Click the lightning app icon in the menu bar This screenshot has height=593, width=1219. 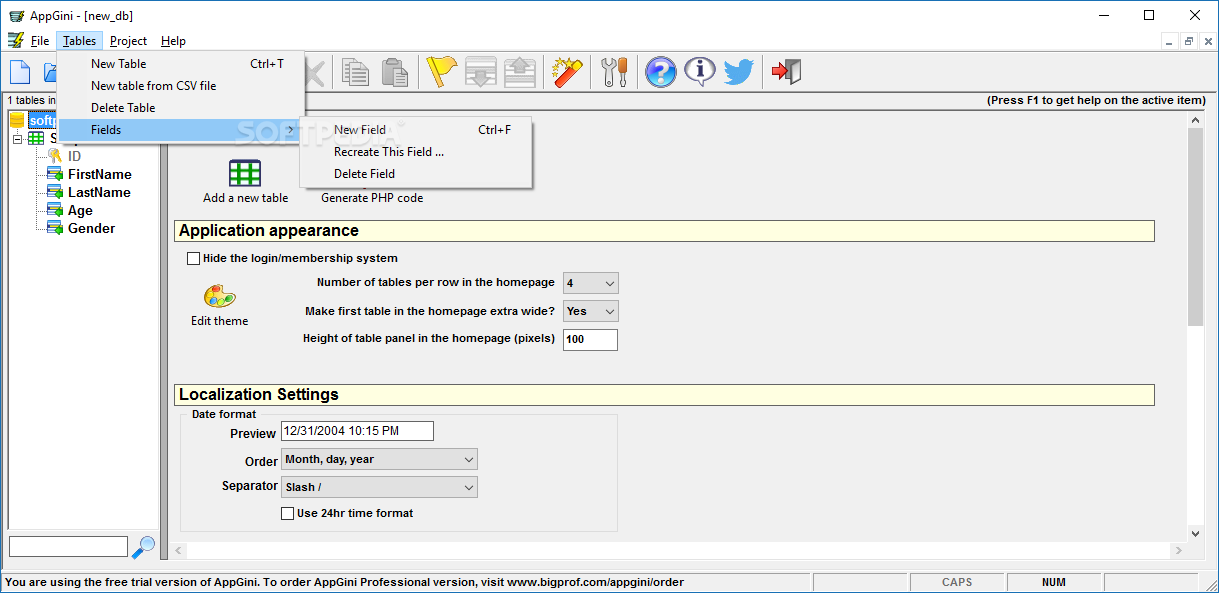coord(16,41)
